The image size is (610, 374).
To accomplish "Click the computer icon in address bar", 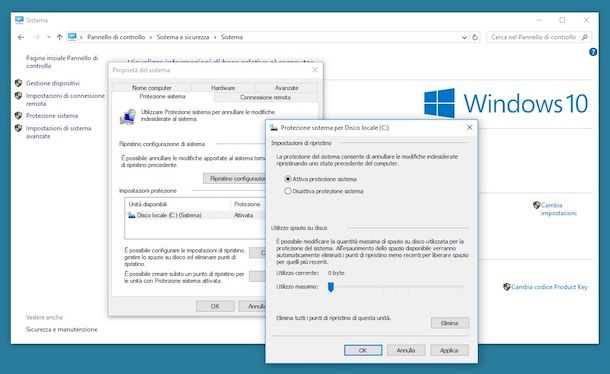I will pos(72,37).
